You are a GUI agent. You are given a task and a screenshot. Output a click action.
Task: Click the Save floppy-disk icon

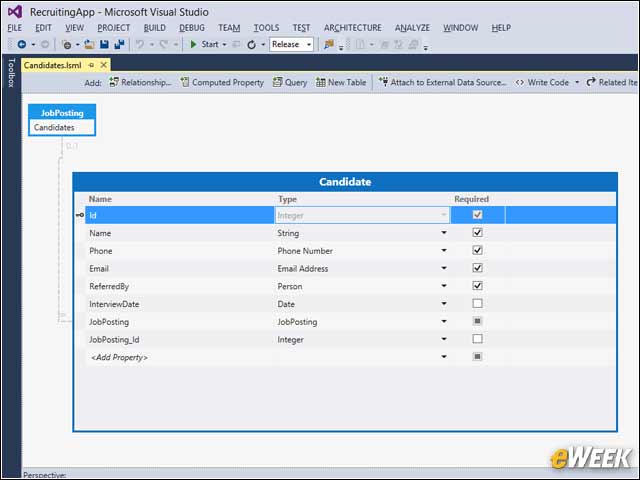[x=104, y=44]
